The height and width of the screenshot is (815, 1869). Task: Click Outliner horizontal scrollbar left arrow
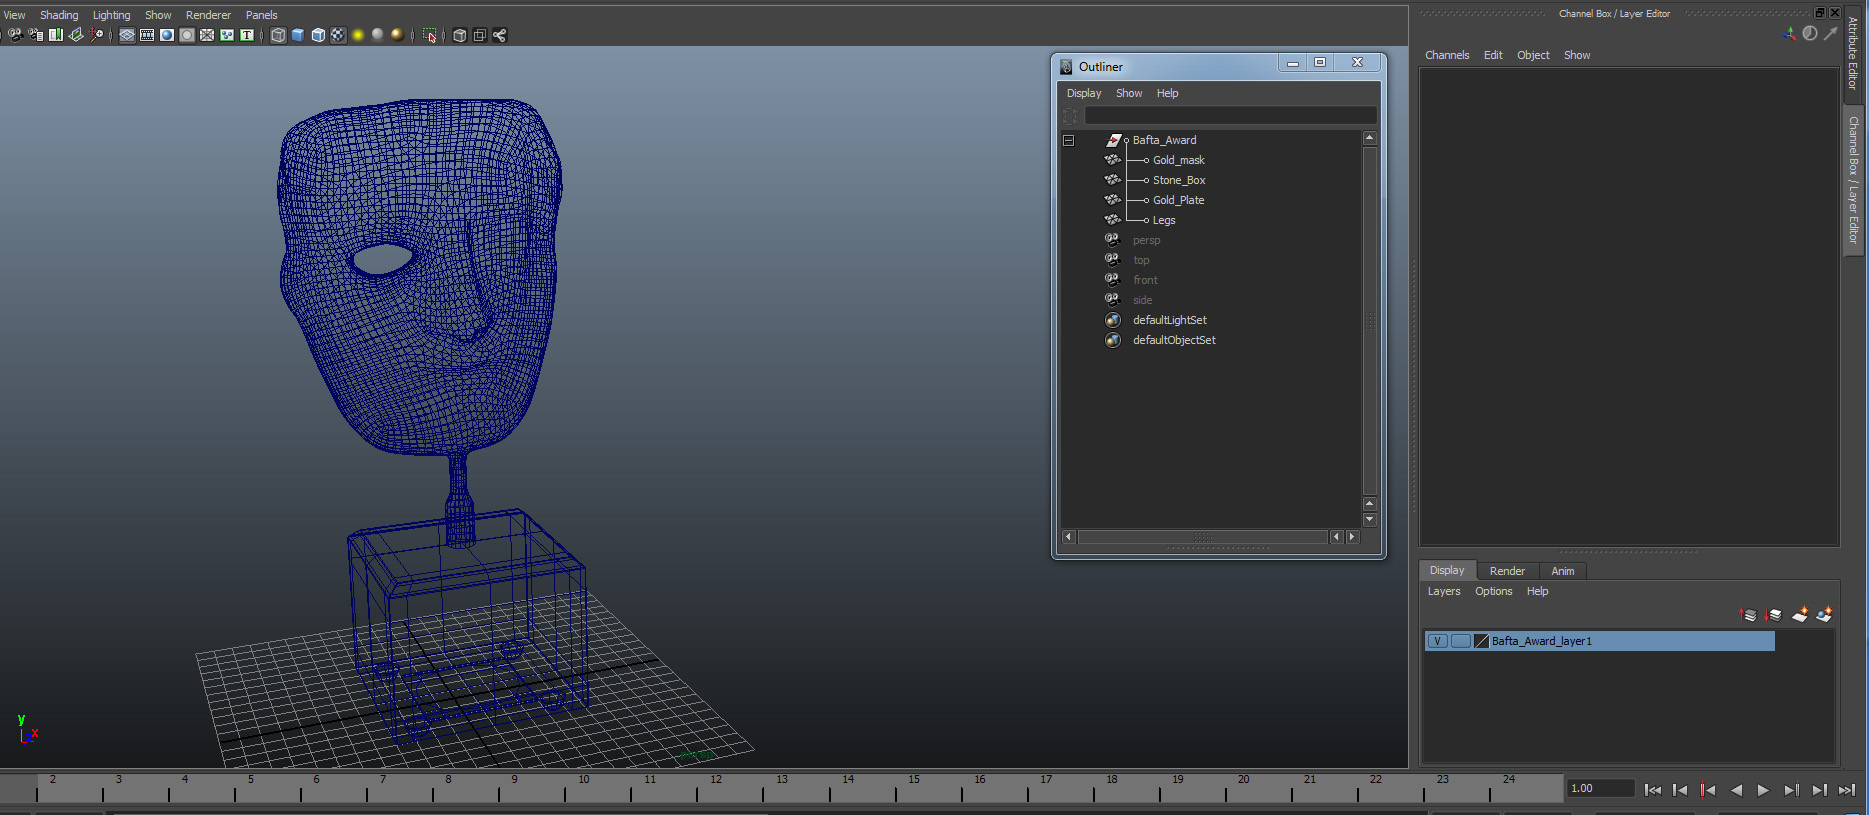click(x=1068, y=537)
